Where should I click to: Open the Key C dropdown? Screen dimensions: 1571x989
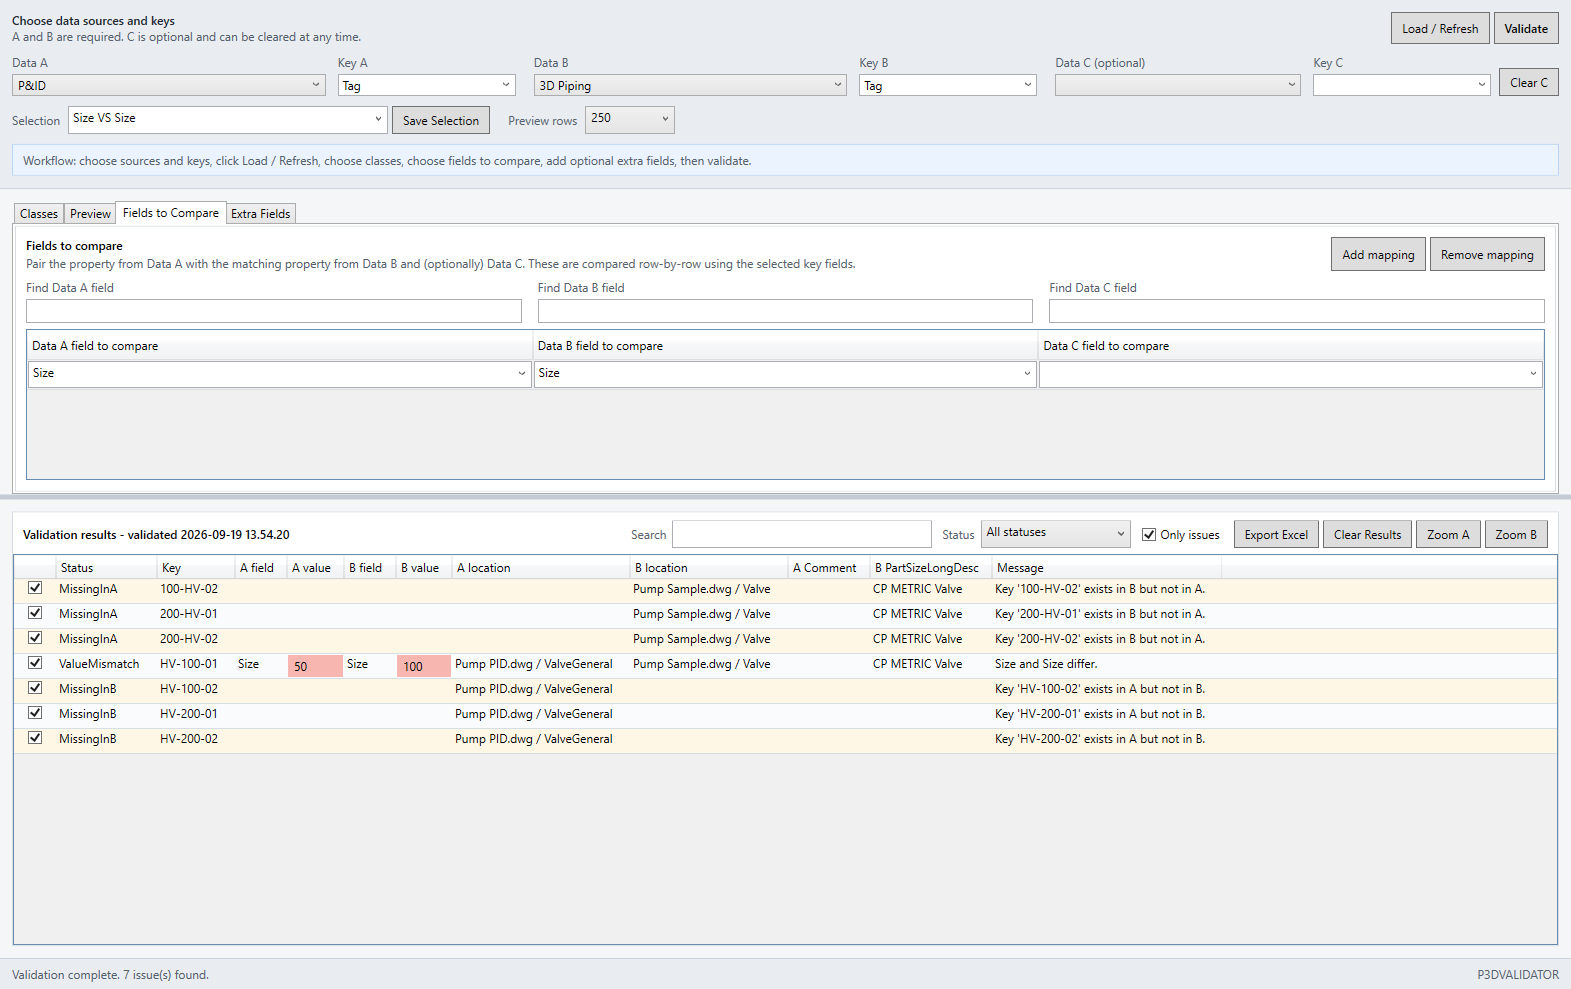1402,85
